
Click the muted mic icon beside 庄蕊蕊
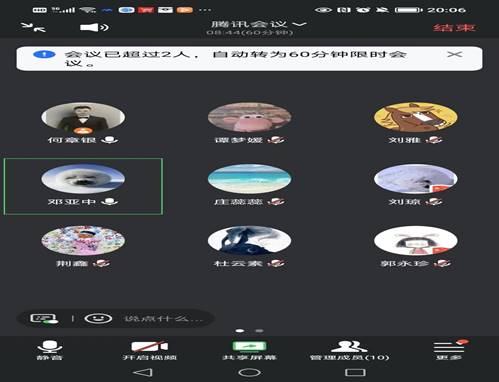276,201
